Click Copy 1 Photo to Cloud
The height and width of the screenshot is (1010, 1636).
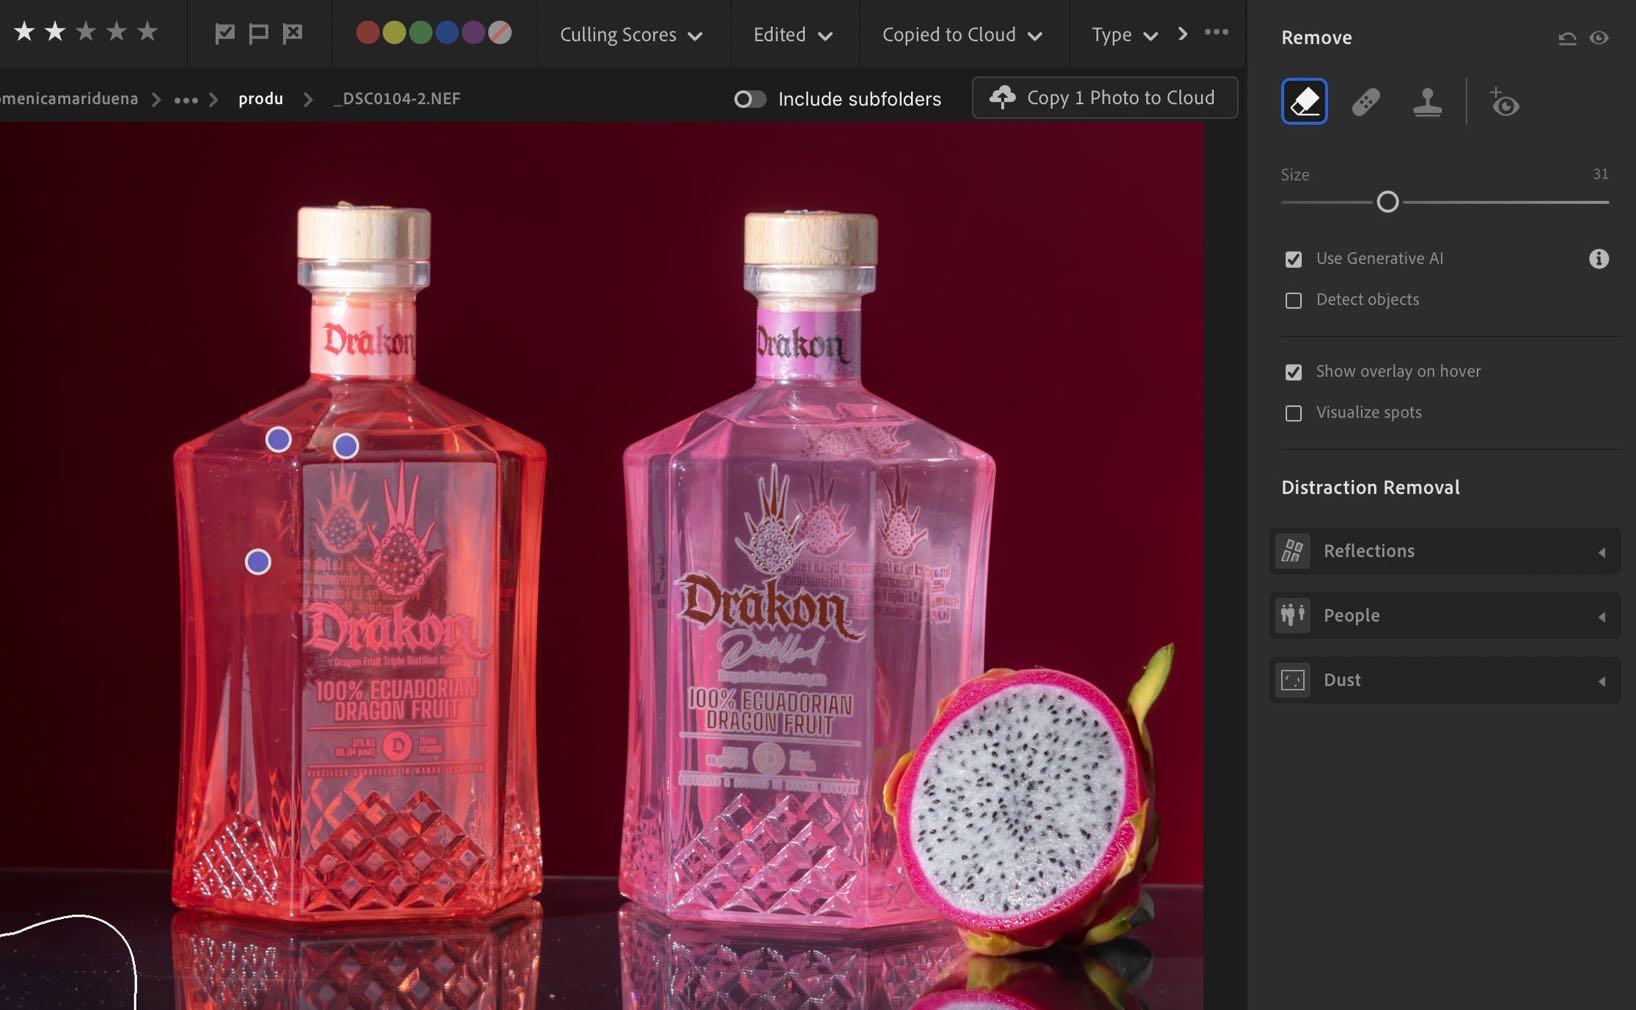(x=1104, y=98)
